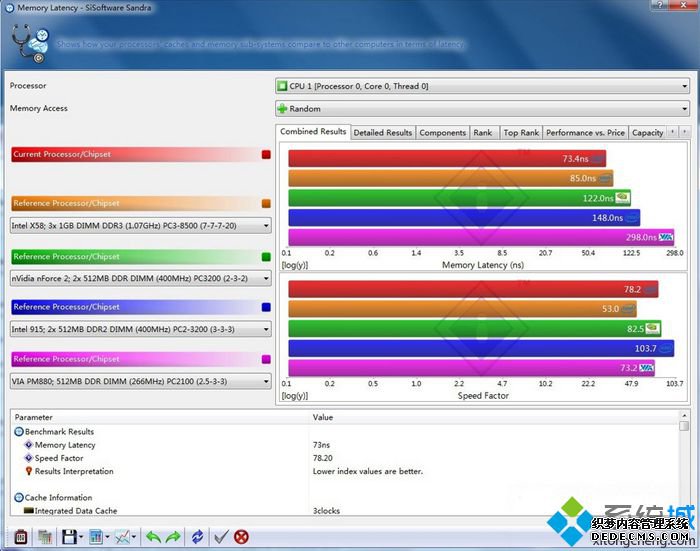Open the bar chart icon's dropdown arrow

point(107,537)
